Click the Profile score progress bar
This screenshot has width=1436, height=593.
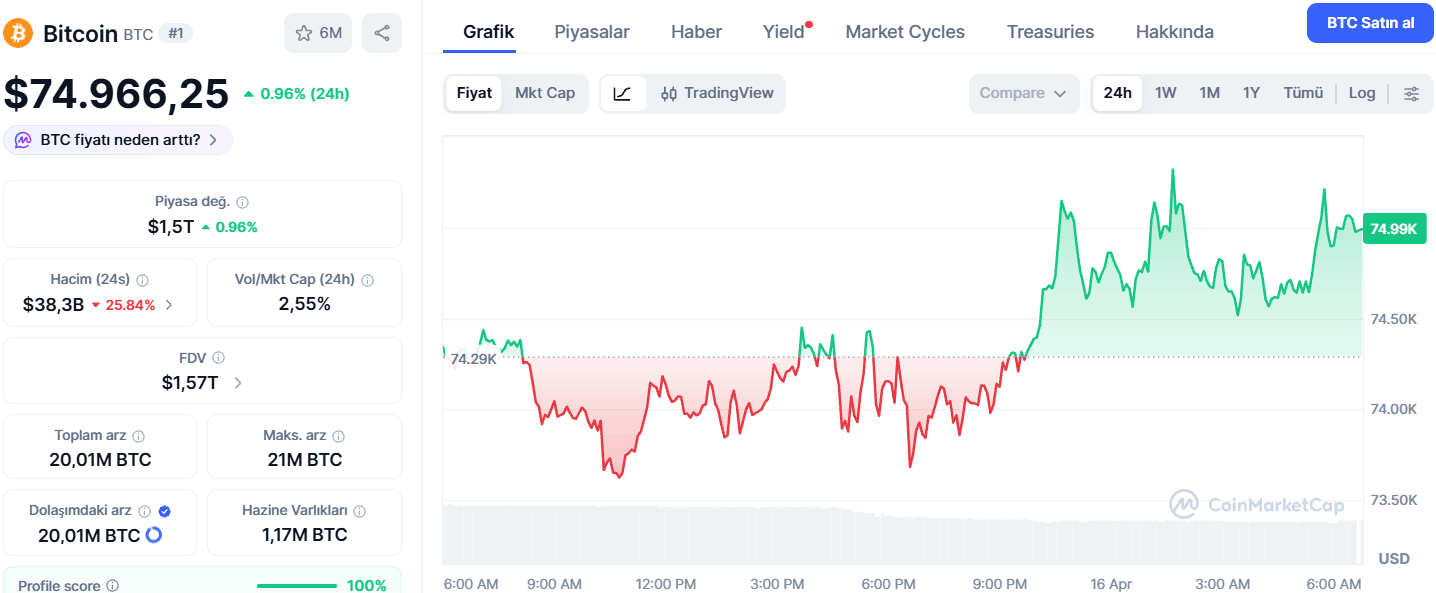(x=296, y=586)
